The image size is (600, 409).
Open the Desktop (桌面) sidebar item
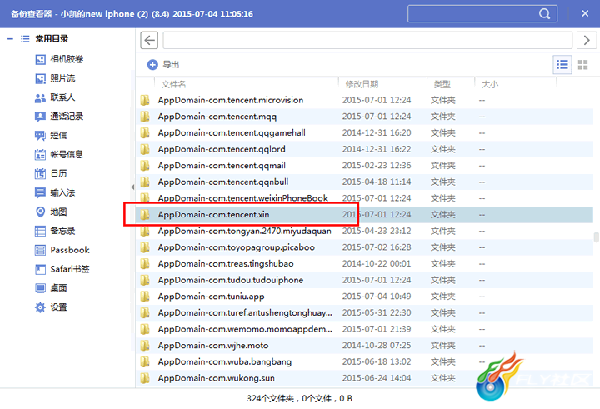point(51,288)
